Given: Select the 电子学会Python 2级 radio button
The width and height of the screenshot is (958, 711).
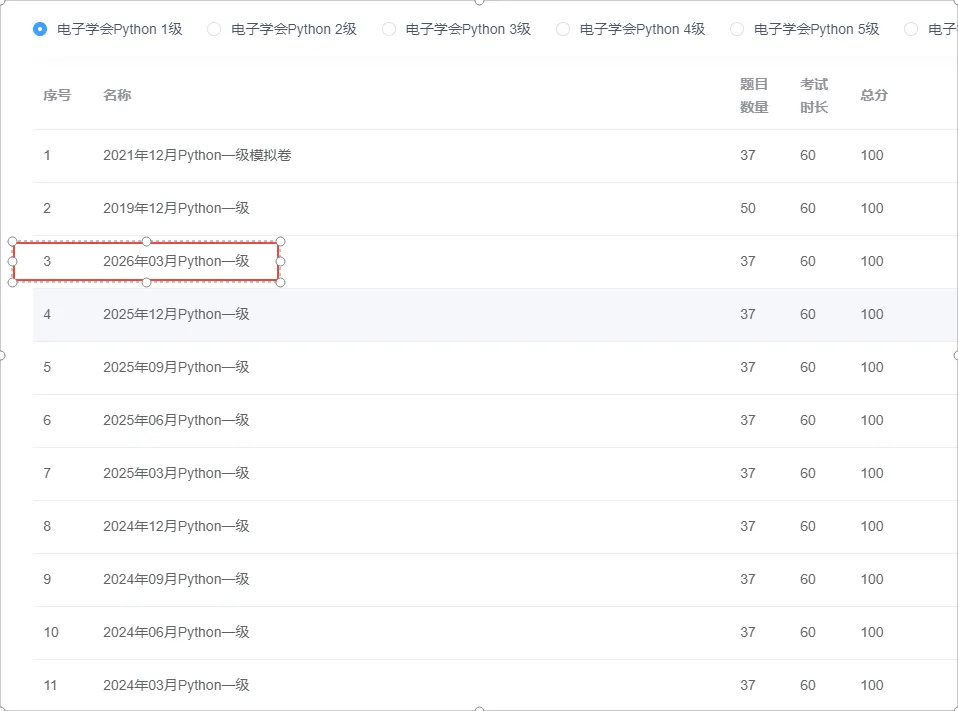Looking at the screenshot, I should click(214, 29).
